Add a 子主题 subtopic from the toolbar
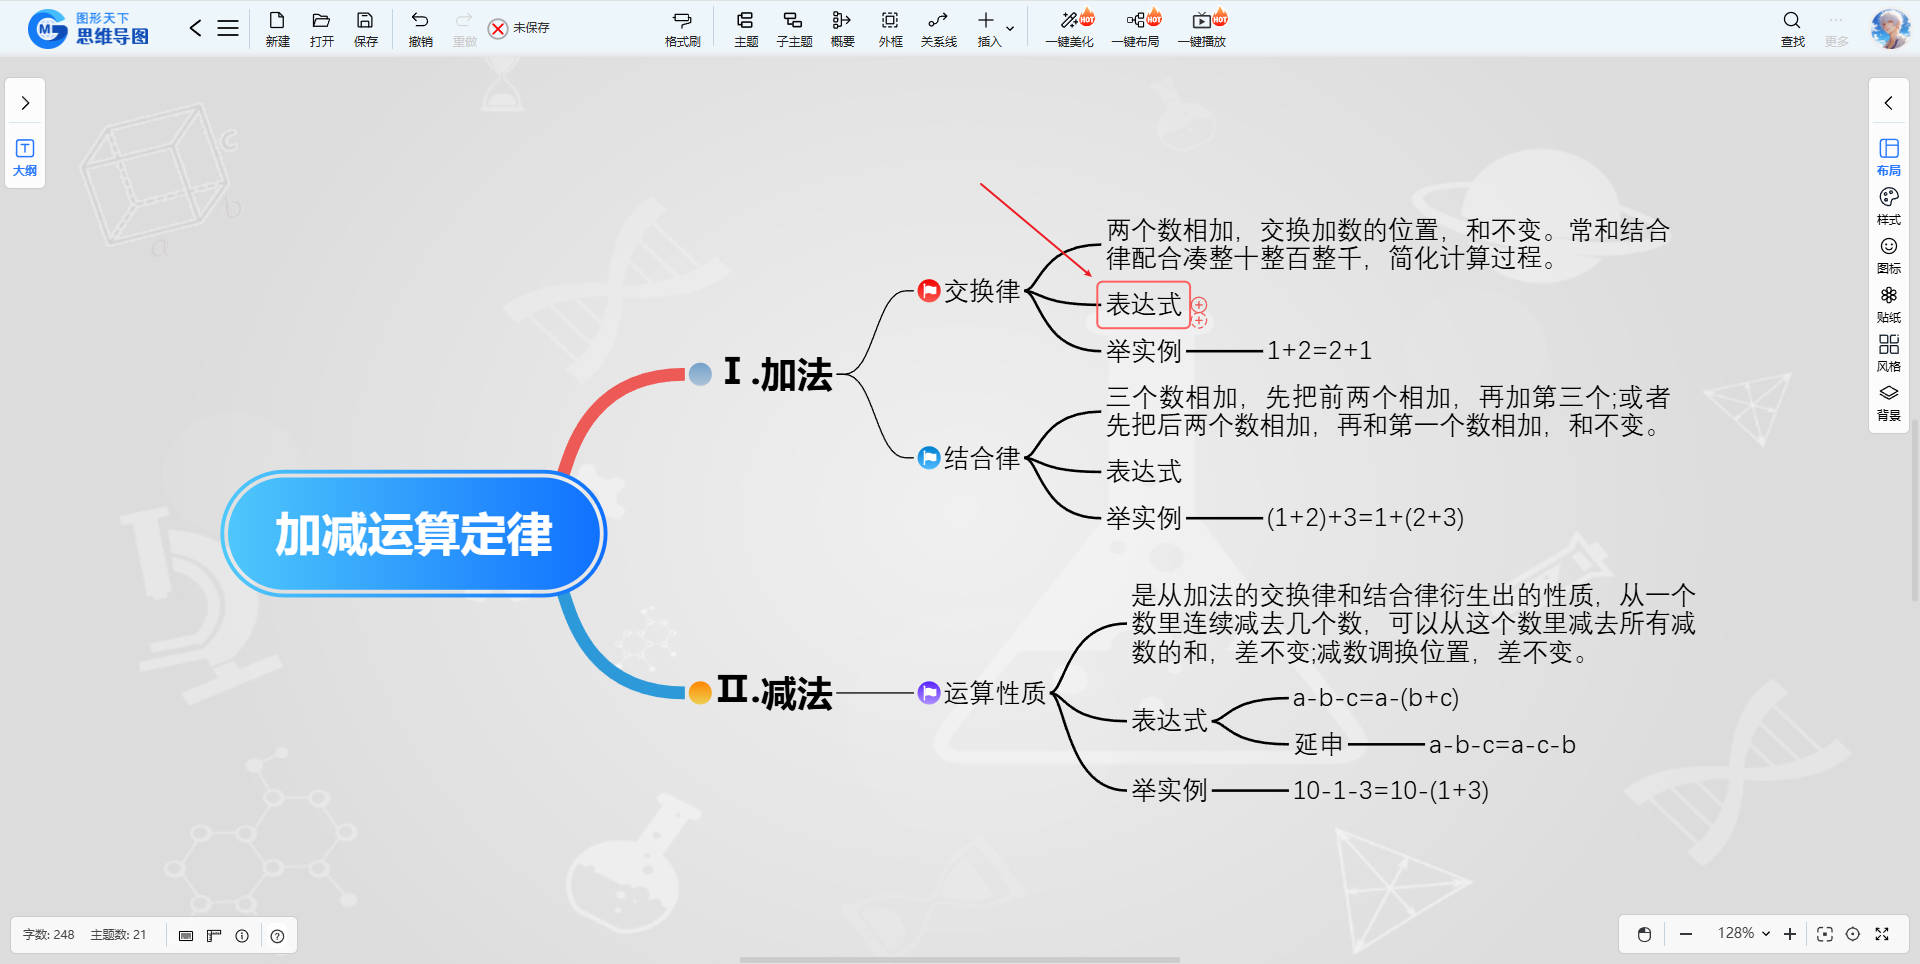Screen dimensions: 1920x964 click(x=793, y=28)
